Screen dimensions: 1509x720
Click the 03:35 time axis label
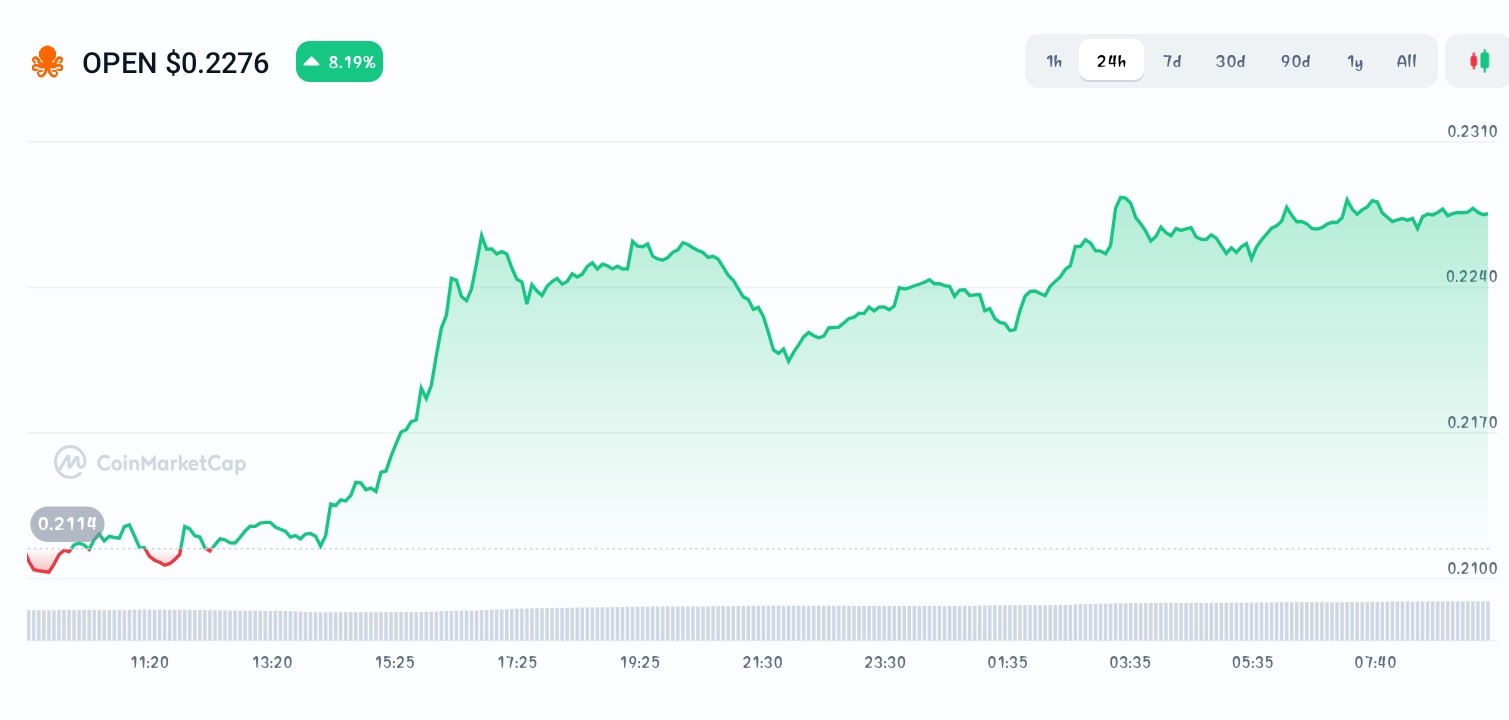click(x=1130, y=662)
